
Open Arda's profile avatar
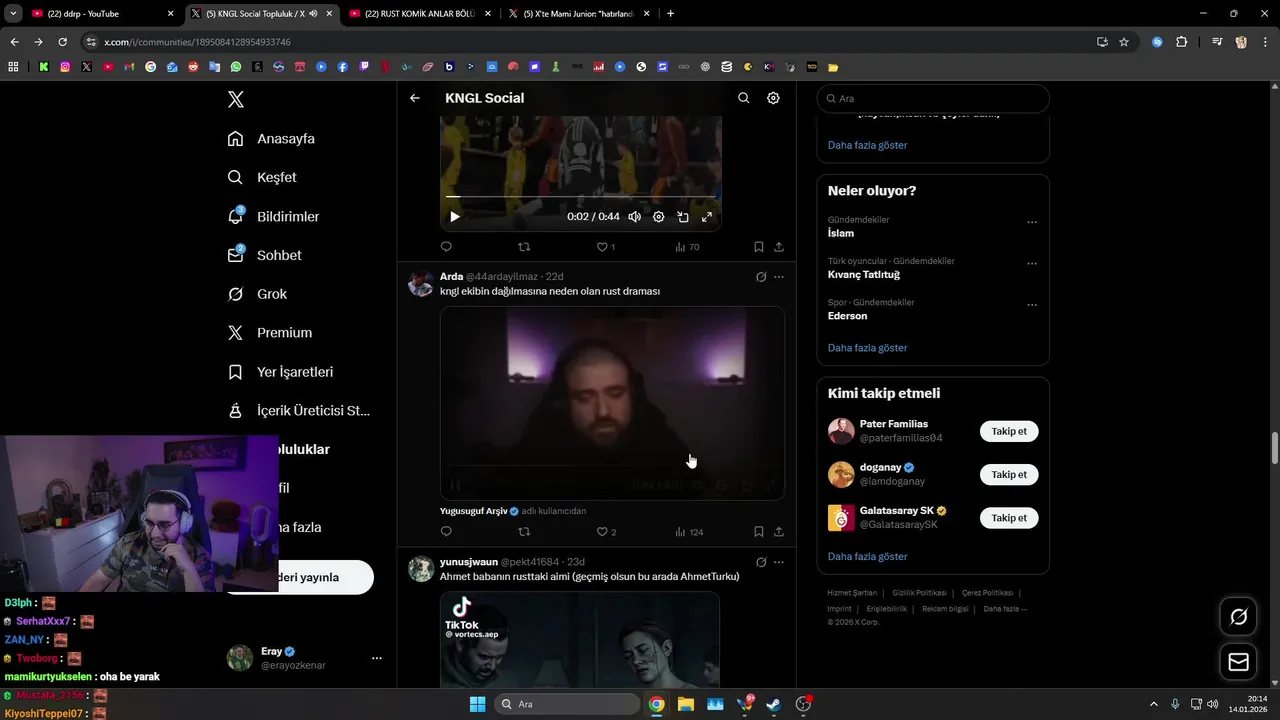coord(420,284)
